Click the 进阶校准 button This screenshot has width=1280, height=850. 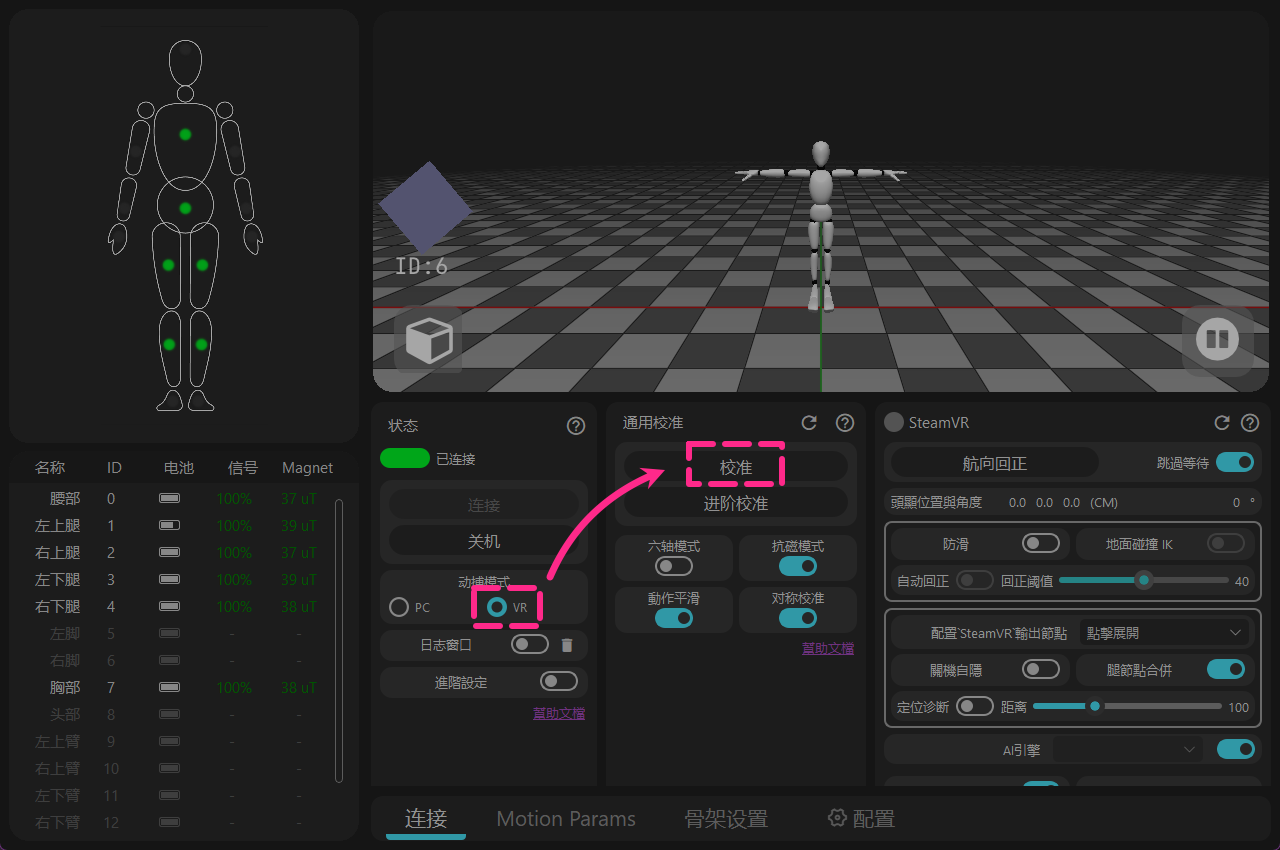736,503
